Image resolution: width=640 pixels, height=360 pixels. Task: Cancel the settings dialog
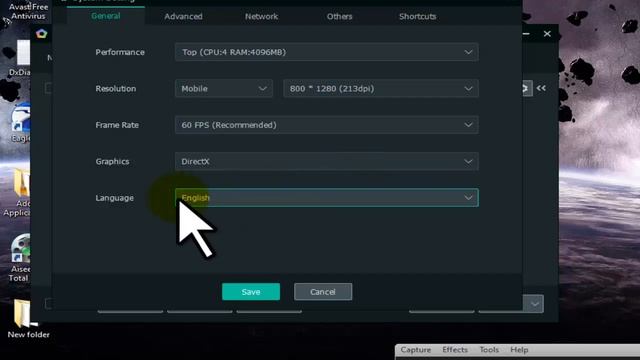coord(323,292)
